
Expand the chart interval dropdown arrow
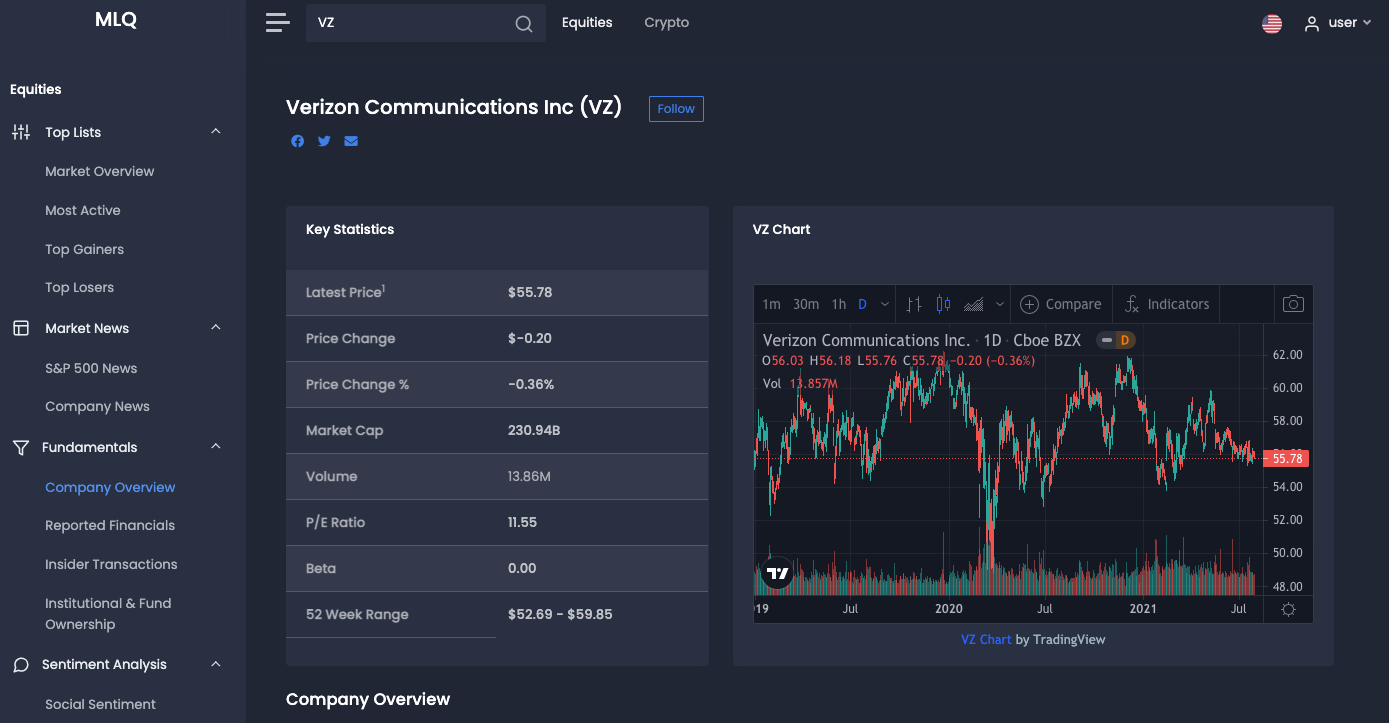(885, 304)
